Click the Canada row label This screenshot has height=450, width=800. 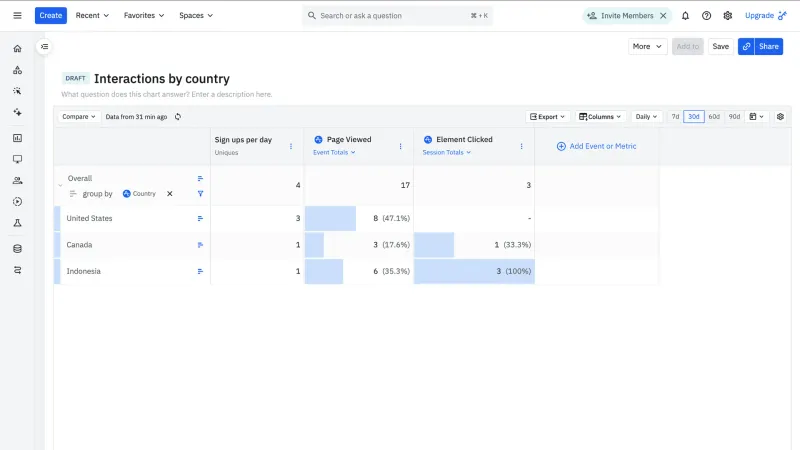(80, 245)
